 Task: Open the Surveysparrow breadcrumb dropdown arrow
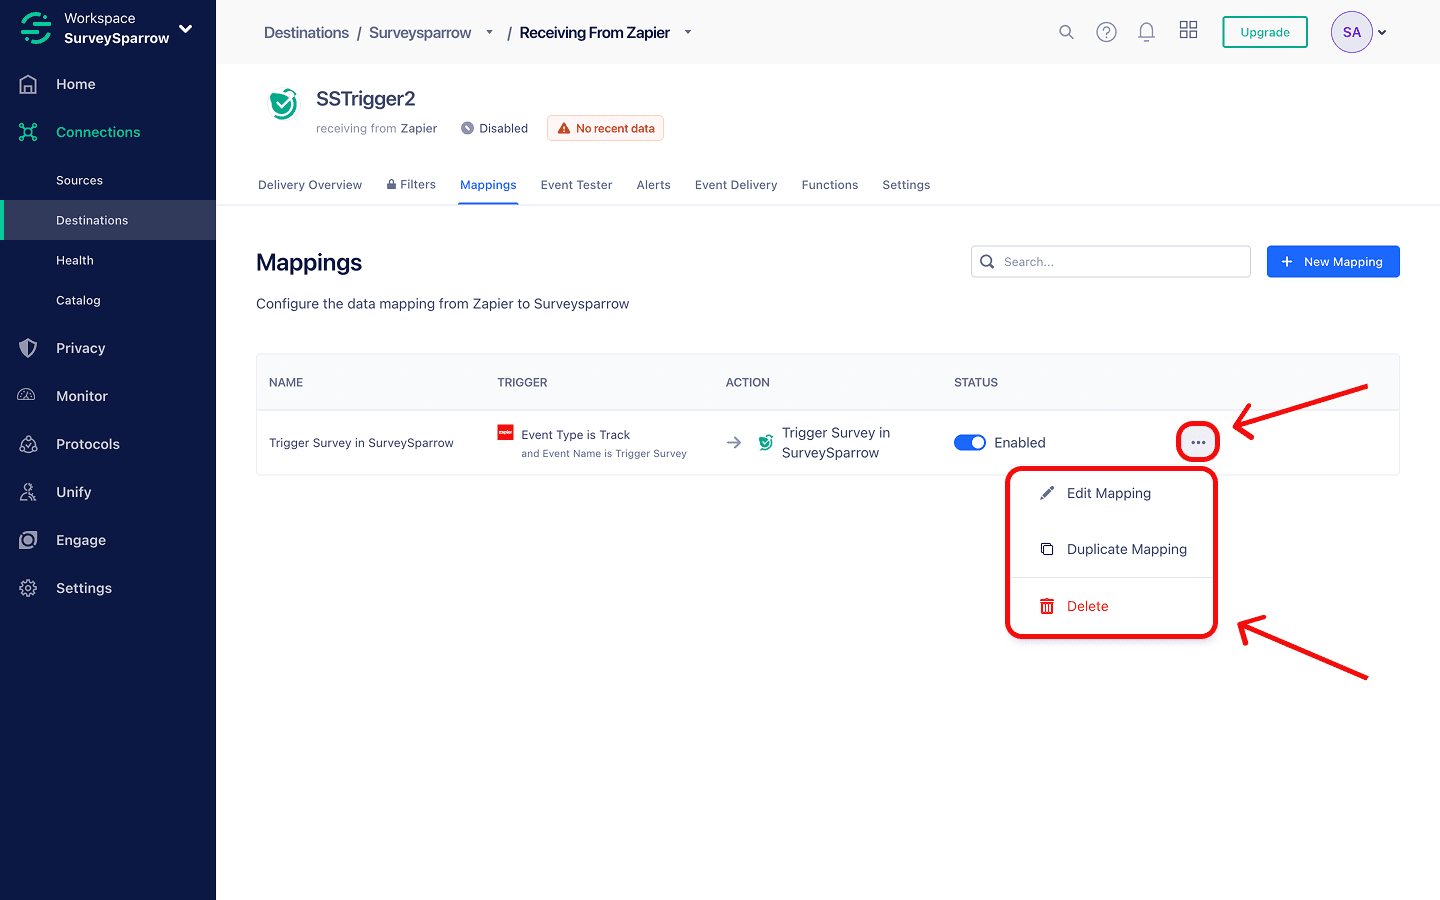pyautogui.click(x=489, y=32)
